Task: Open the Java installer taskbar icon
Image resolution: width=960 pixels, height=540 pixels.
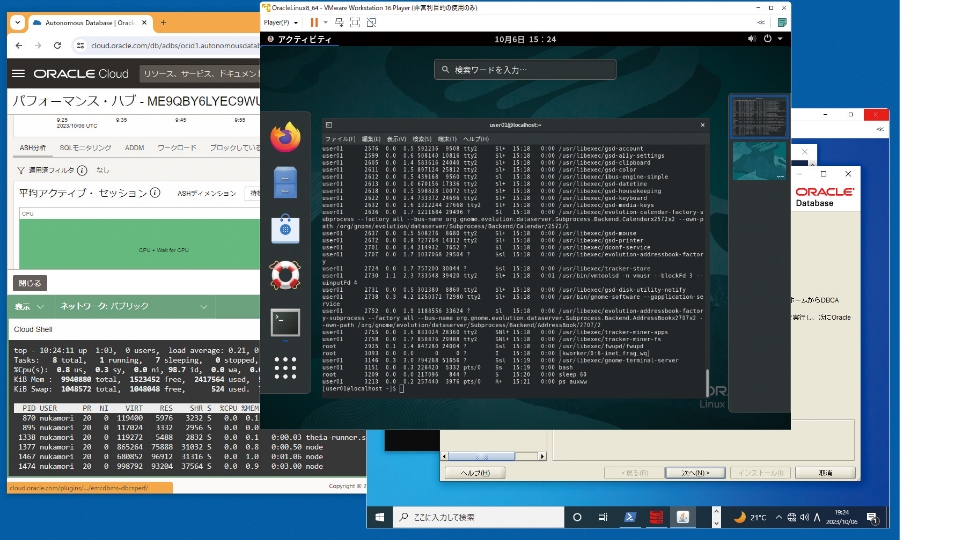Action: pyautogui.click(x=683, y=517)
